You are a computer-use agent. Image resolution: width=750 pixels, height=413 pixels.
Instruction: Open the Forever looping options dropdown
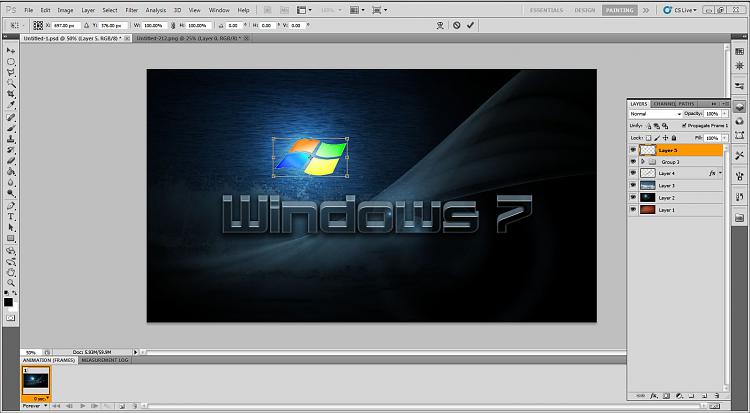[x=35, y=406]
